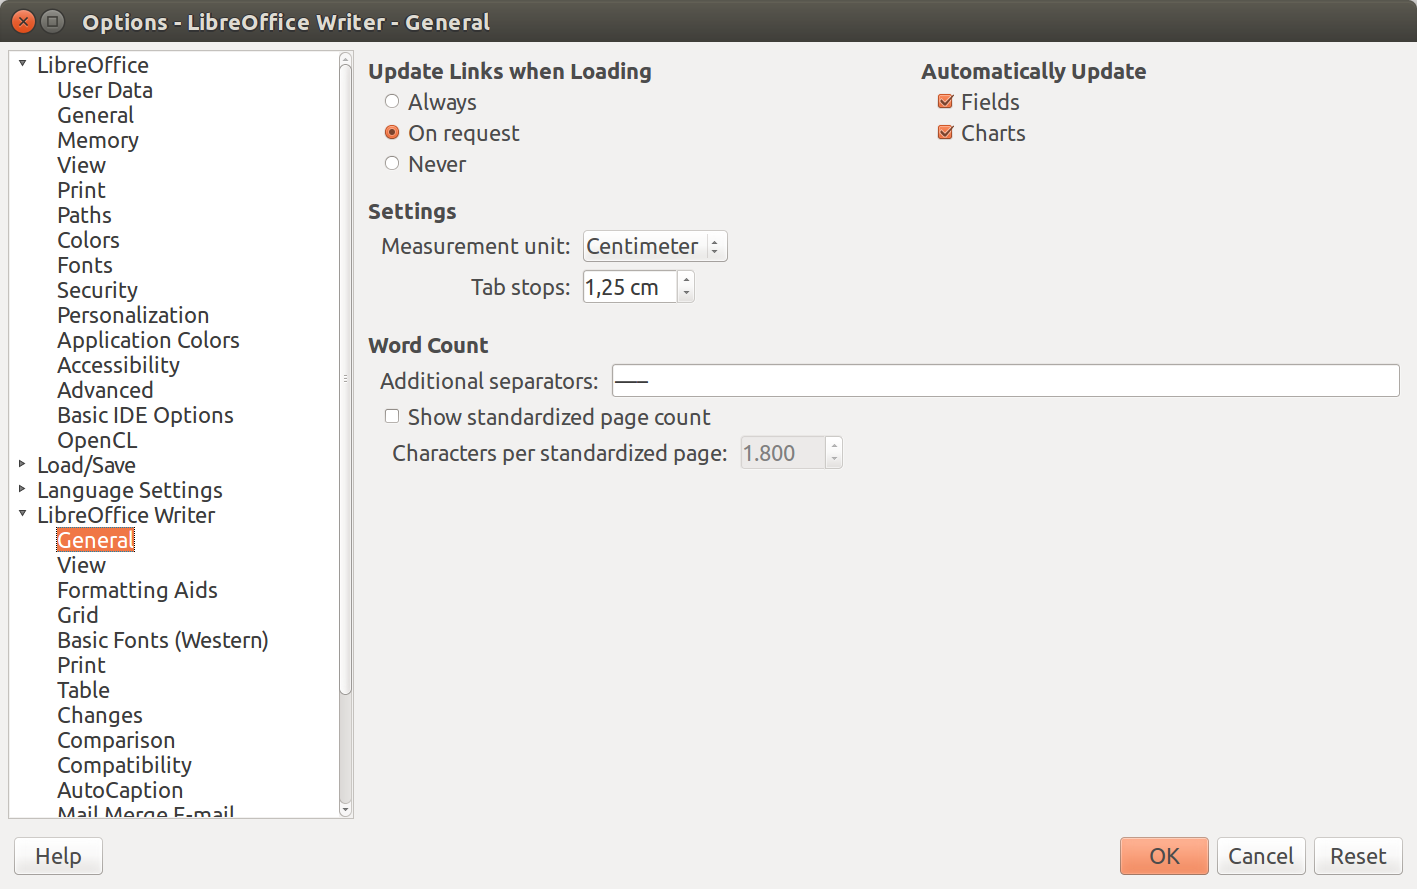Open the OpenCL settings page
1417x889 pixels.
[x=97, y=440]
